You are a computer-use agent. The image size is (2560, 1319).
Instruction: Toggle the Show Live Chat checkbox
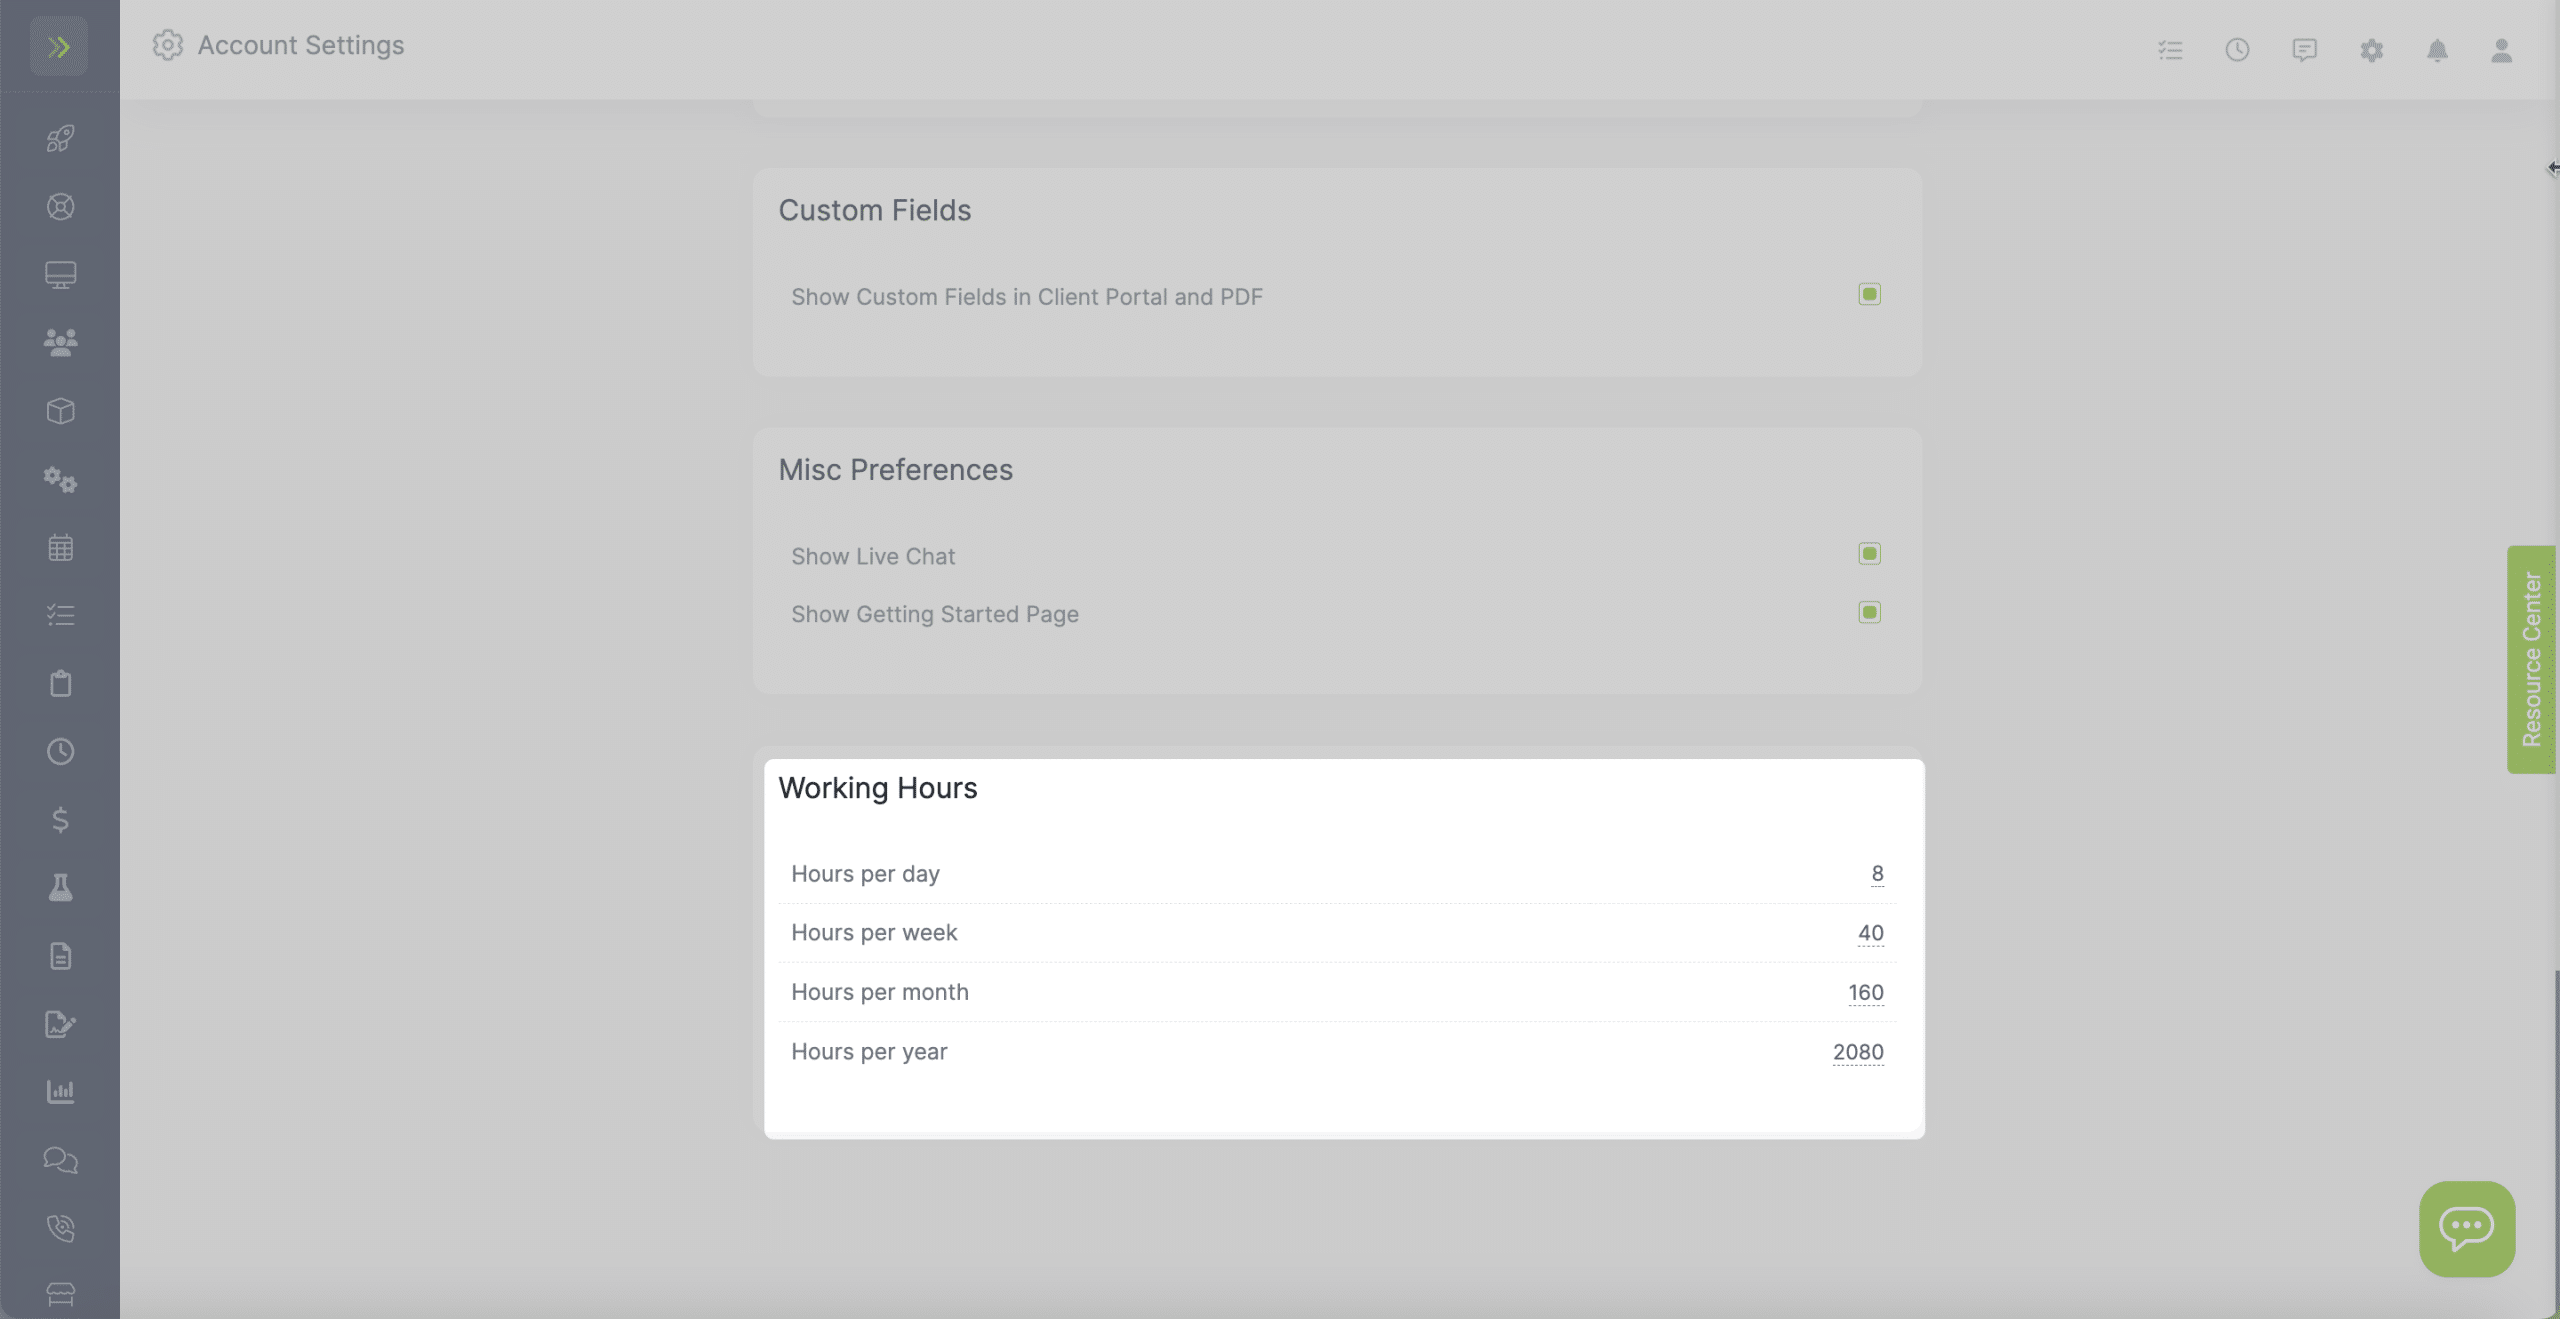(1869, 554)
